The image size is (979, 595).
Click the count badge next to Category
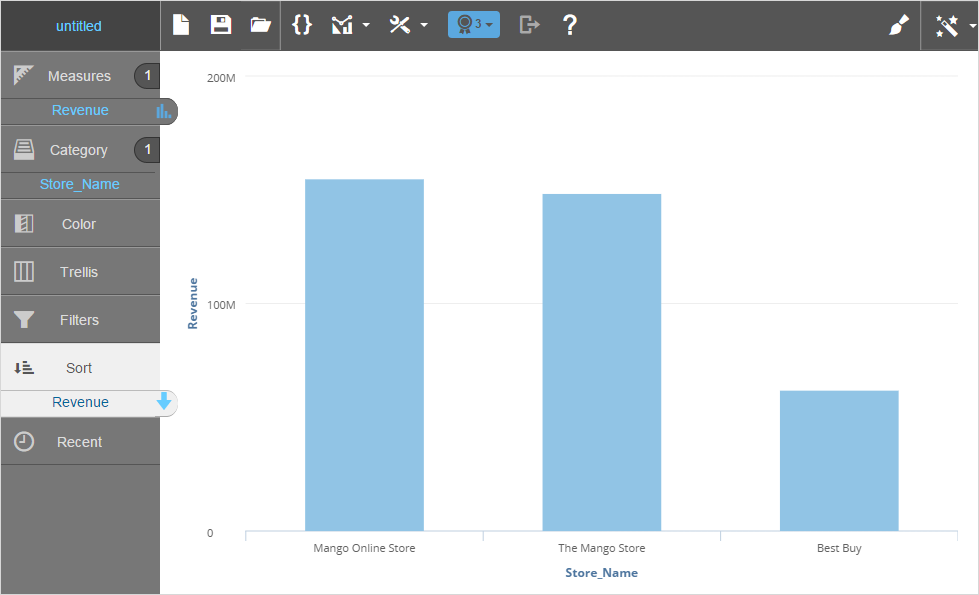pyautogui.click(x=147, y=149)
